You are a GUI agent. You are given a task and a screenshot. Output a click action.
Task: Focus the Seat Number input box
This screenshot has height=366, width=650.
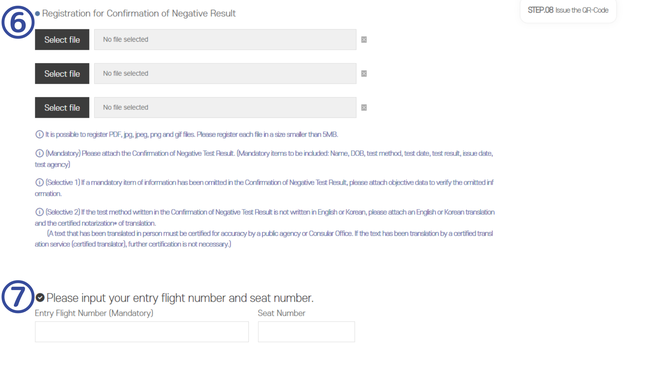click(306, 332)
